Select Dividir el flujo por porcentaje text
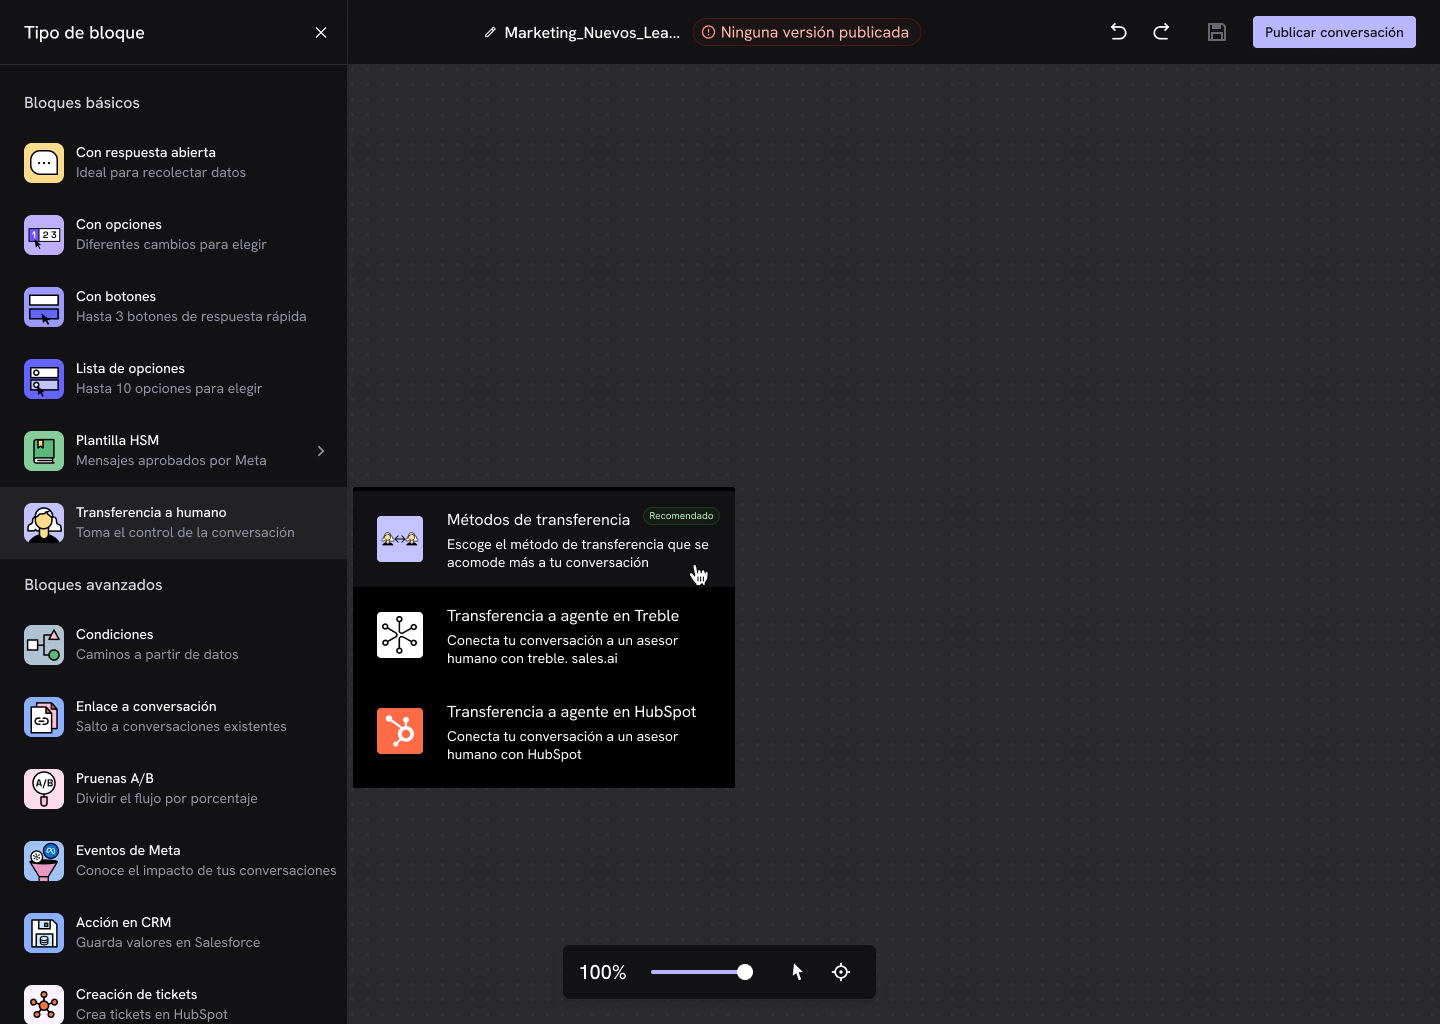Screen dimensions: 1440x1024 click(x=167, y=799)
